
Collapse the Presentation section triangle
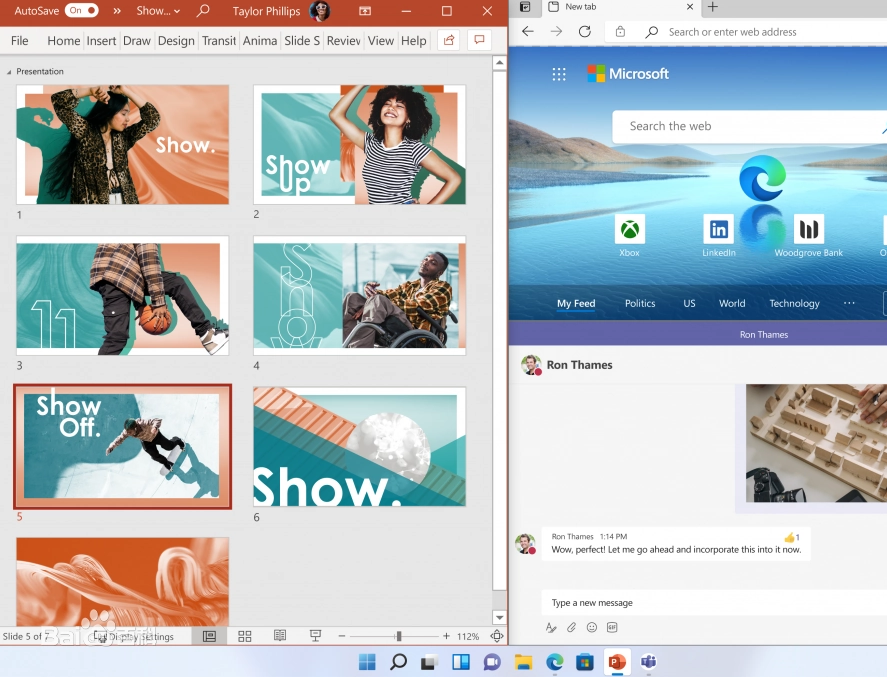coord(9,72)
